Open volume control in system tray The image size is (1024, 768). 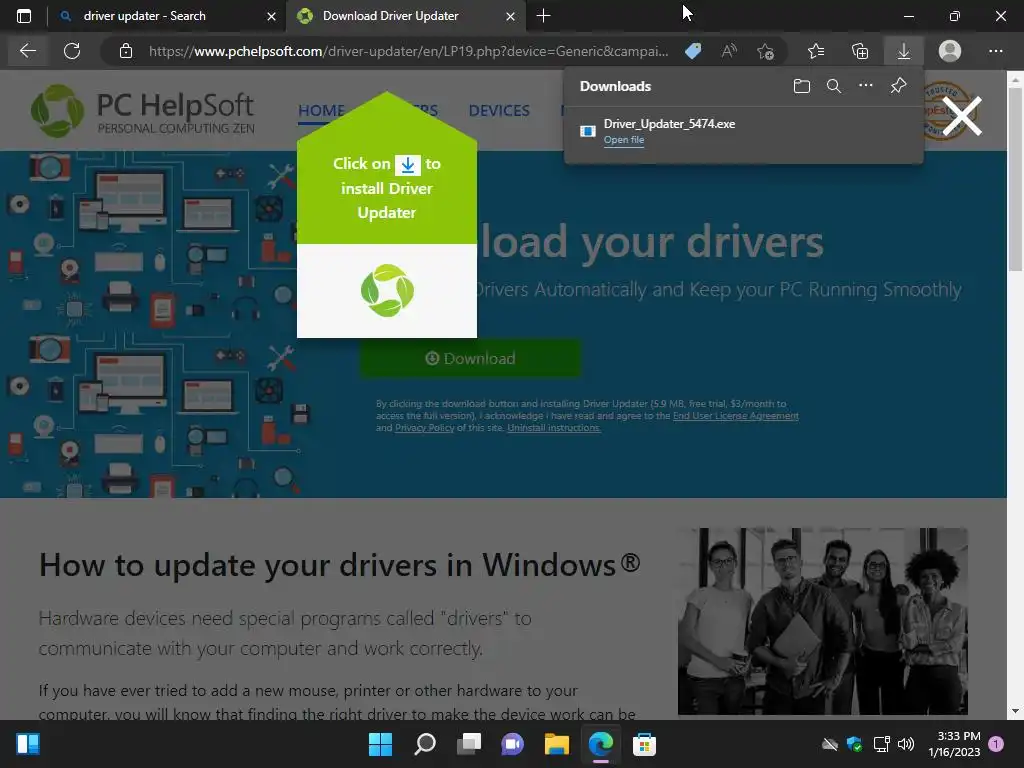906,744
